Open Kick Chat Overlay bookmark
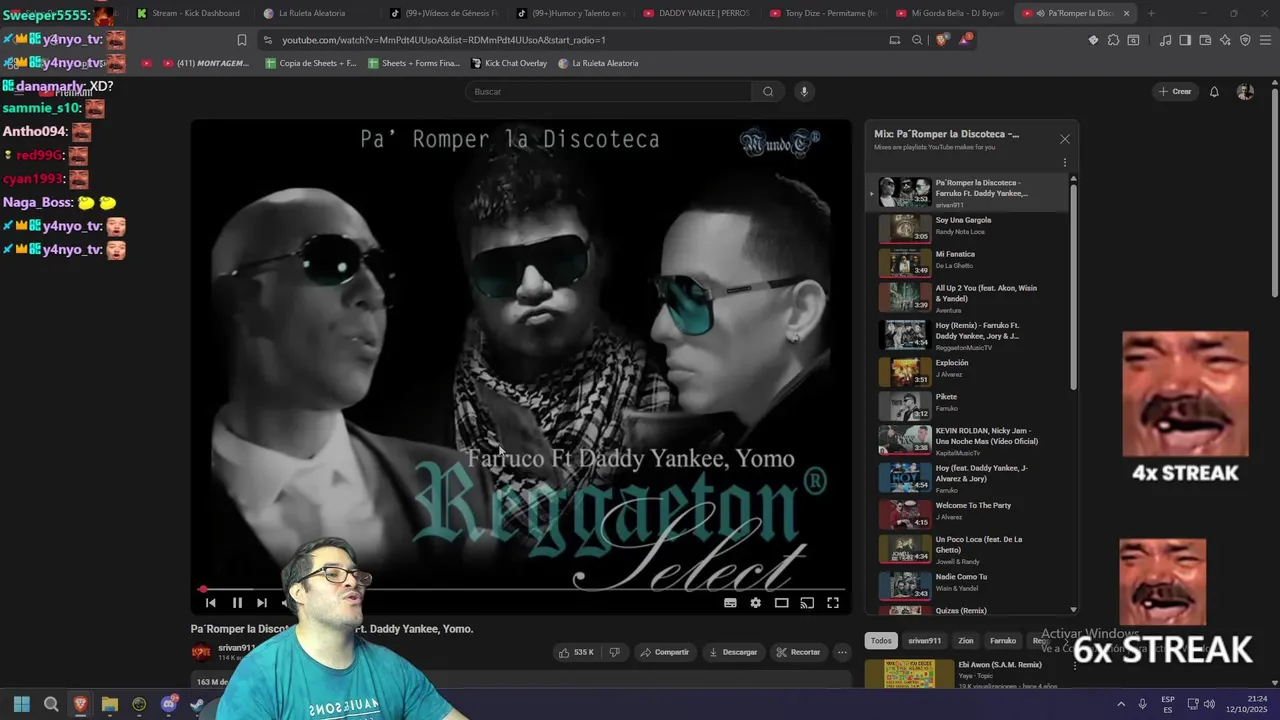 (x=509, y=63)
